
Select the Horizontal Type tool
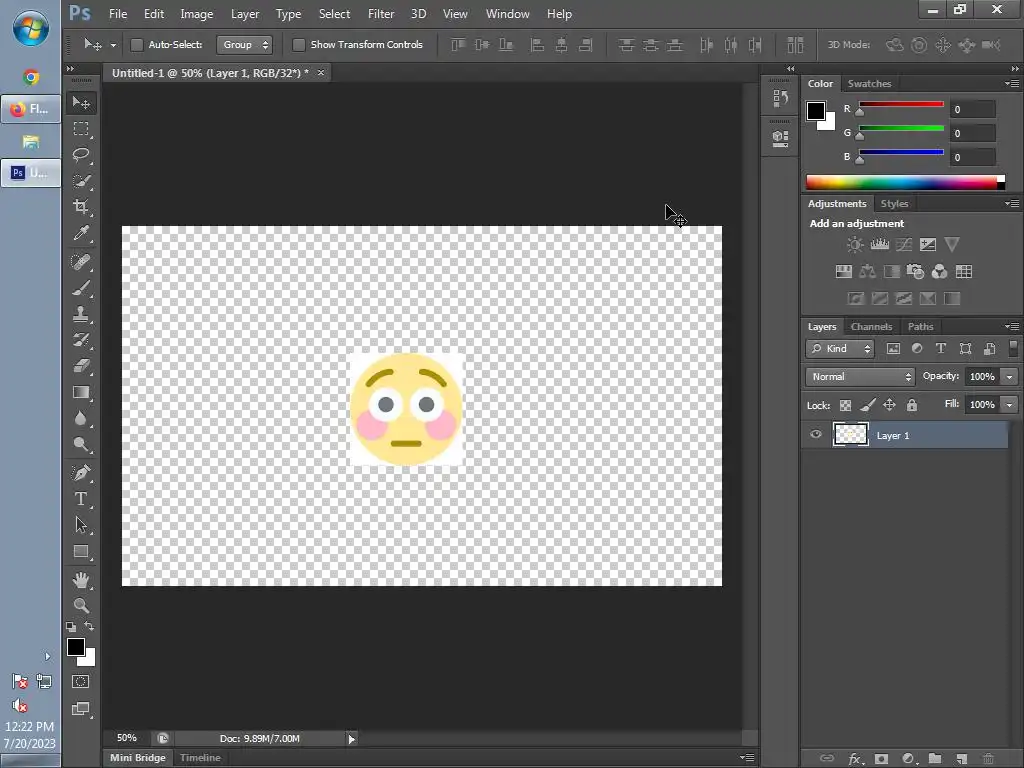click(x=81, y=499)
